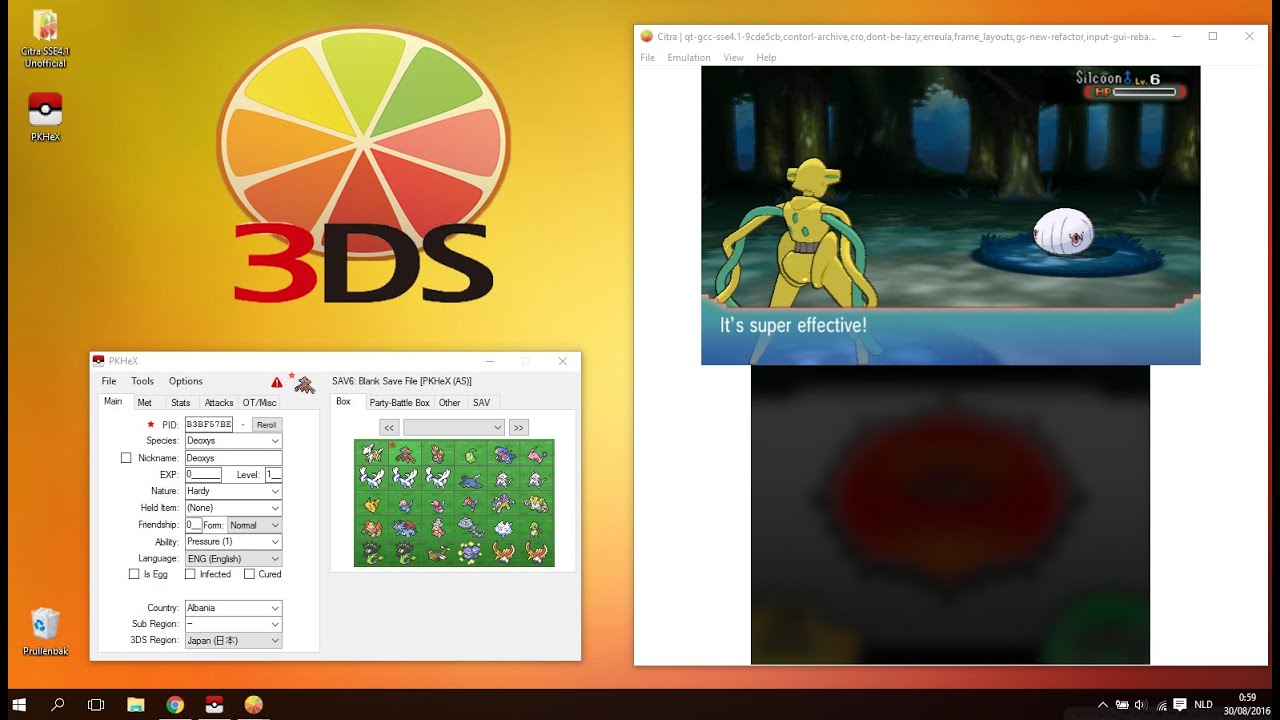Switch to the Party-Battle Box tab
This screenshot has width=1280, height=720.
tap(399, 403)
